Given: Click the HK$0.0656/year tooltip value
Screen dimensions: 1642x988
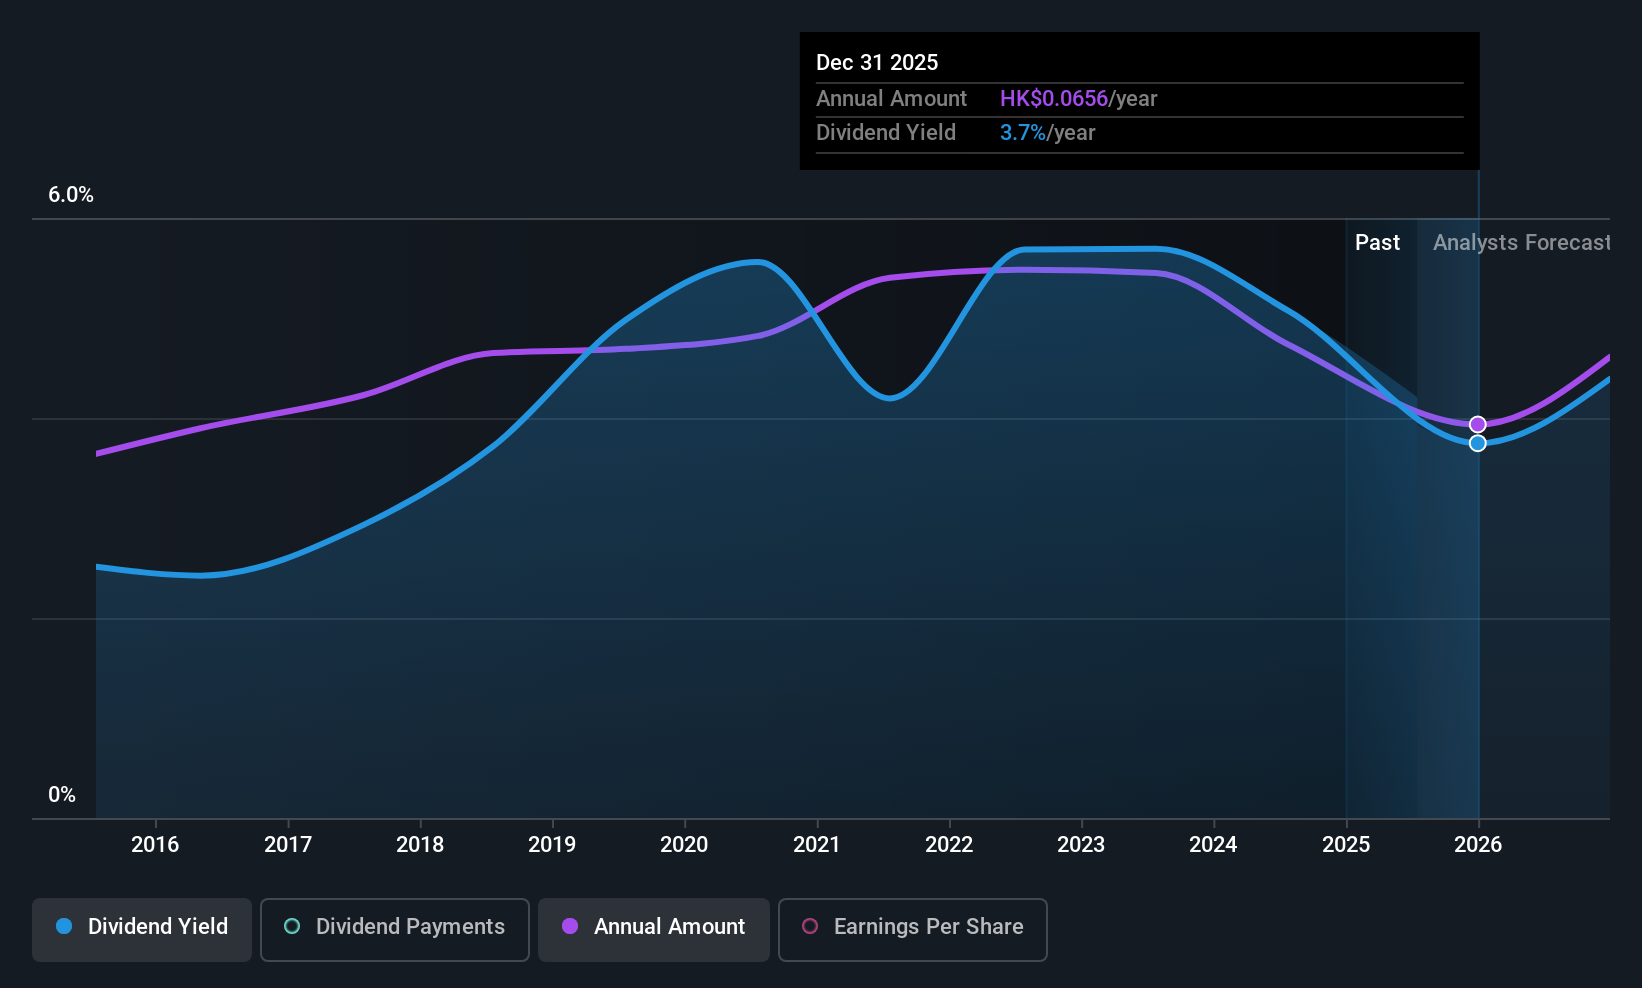Looking at the screenshot, I should pos(1078,99).
